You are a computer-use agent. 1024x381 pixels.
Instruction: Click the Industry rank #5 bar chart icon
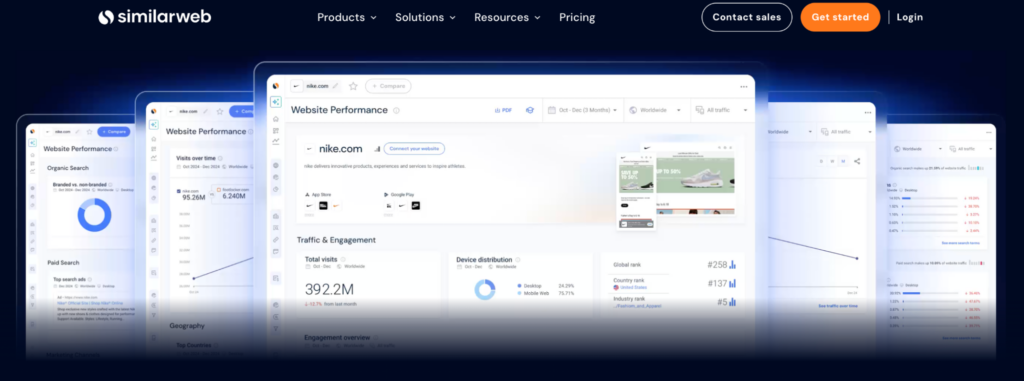(732, 302)
